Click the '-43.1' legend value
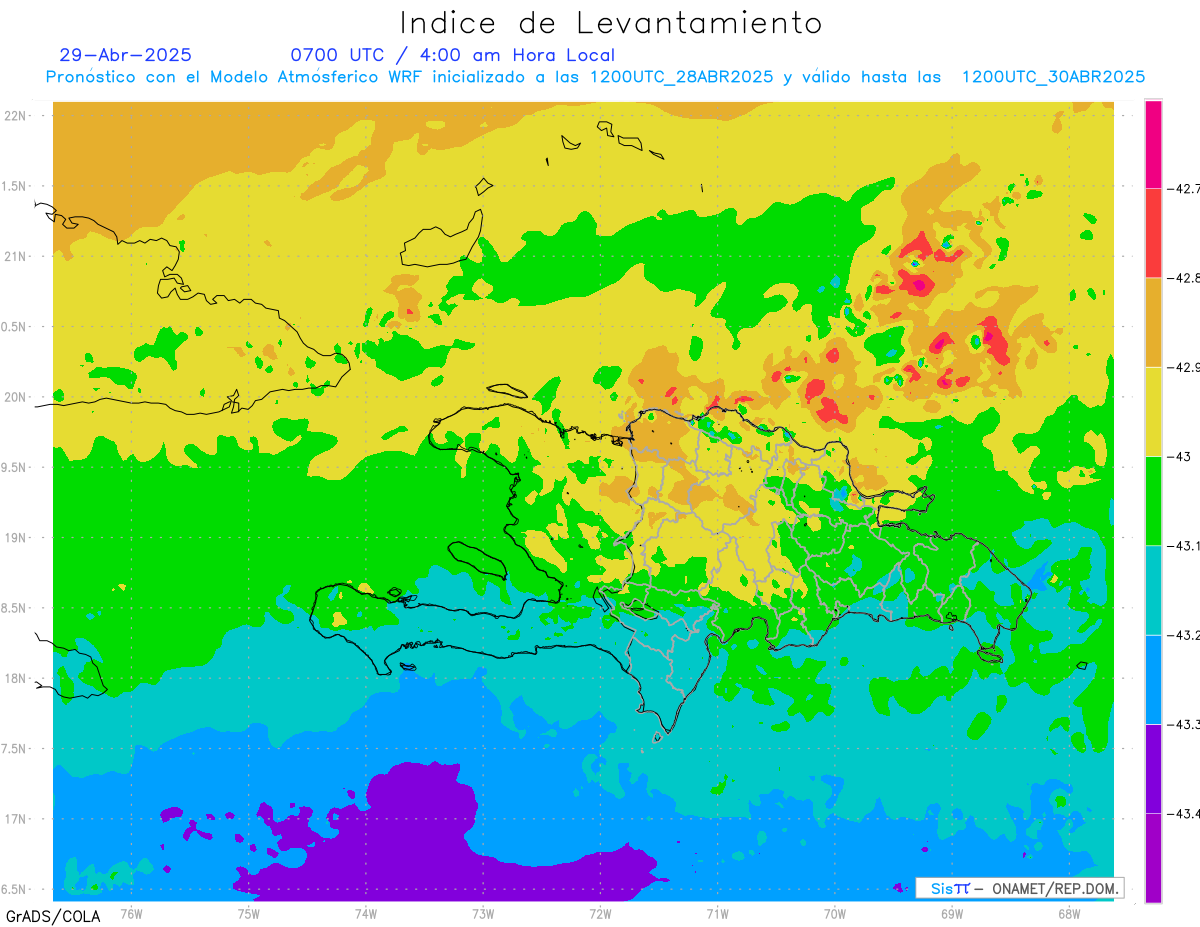The image size is (1200, 927). tap(1184, 545)
